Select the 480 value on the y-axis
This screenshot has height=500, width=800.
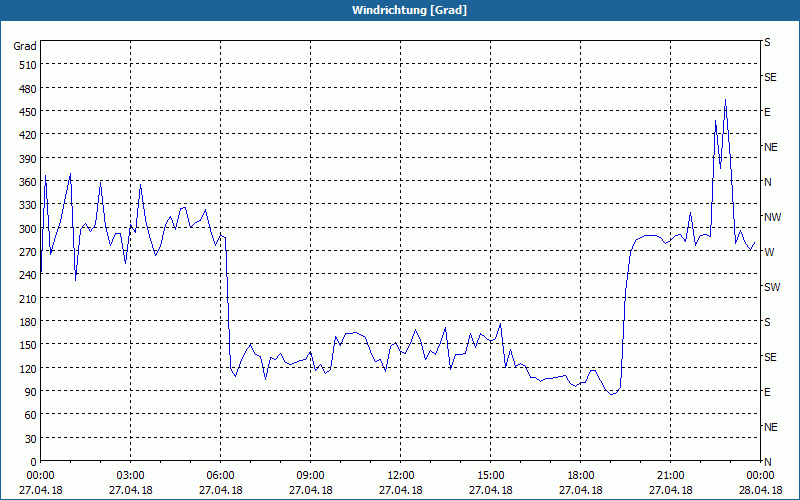click(x=28, y=89)
